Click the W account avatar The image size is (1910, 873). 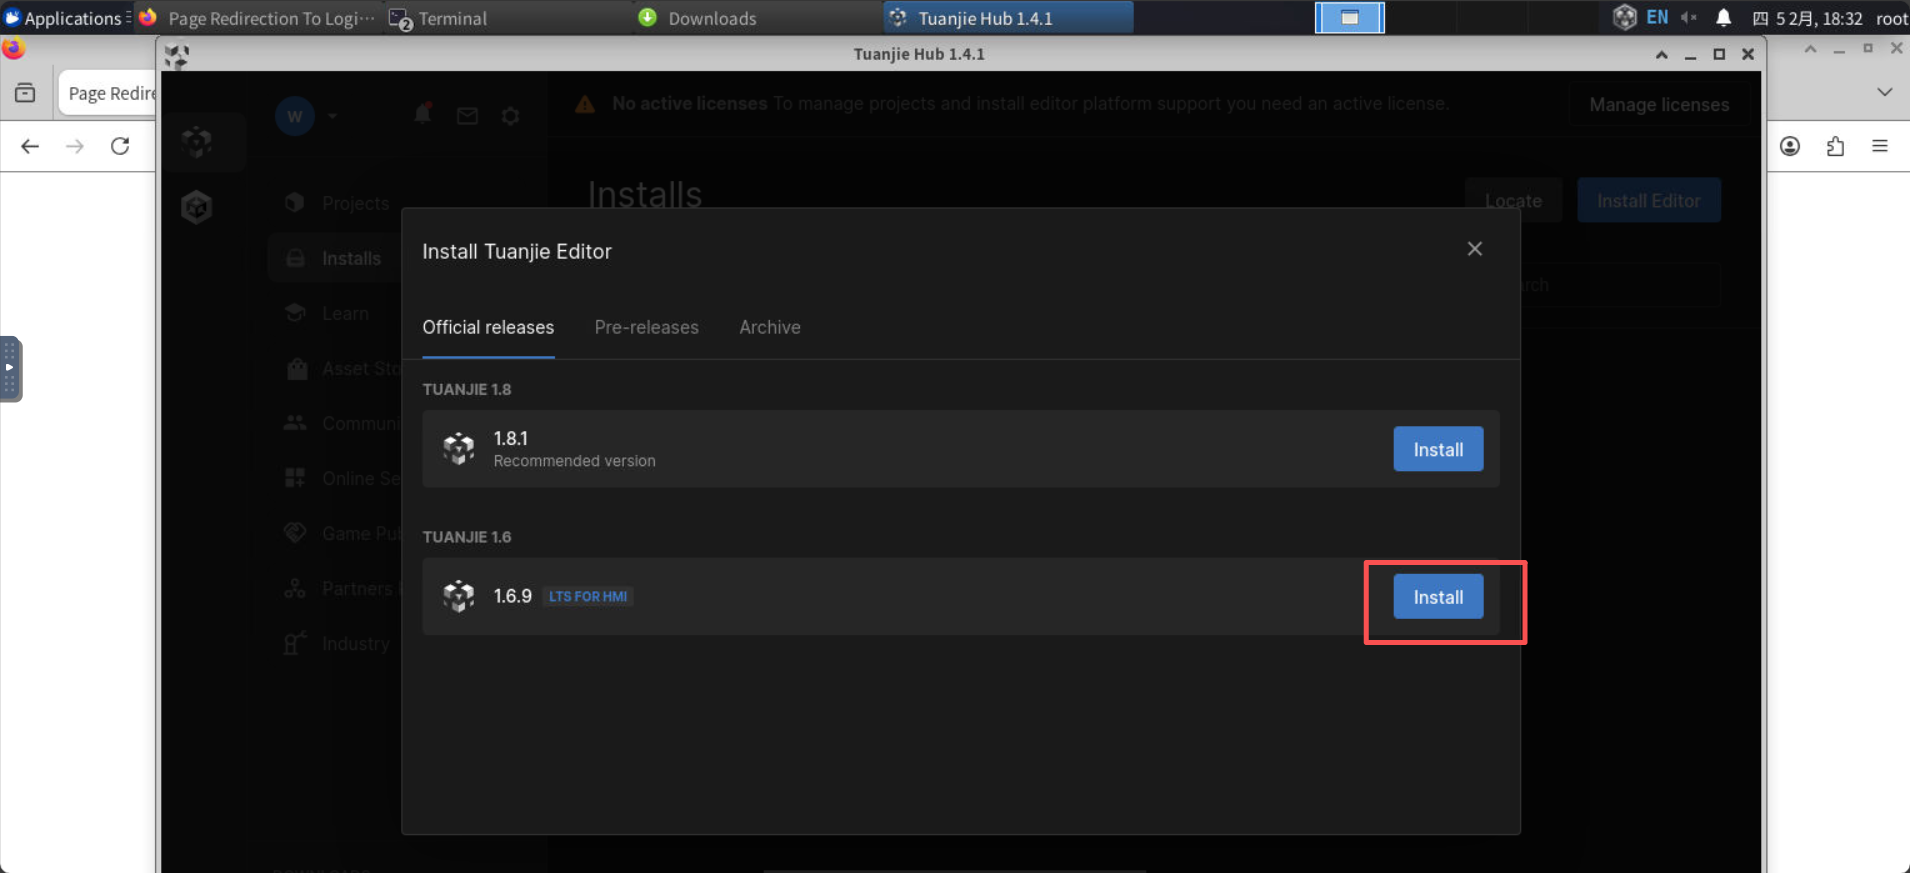295,116
